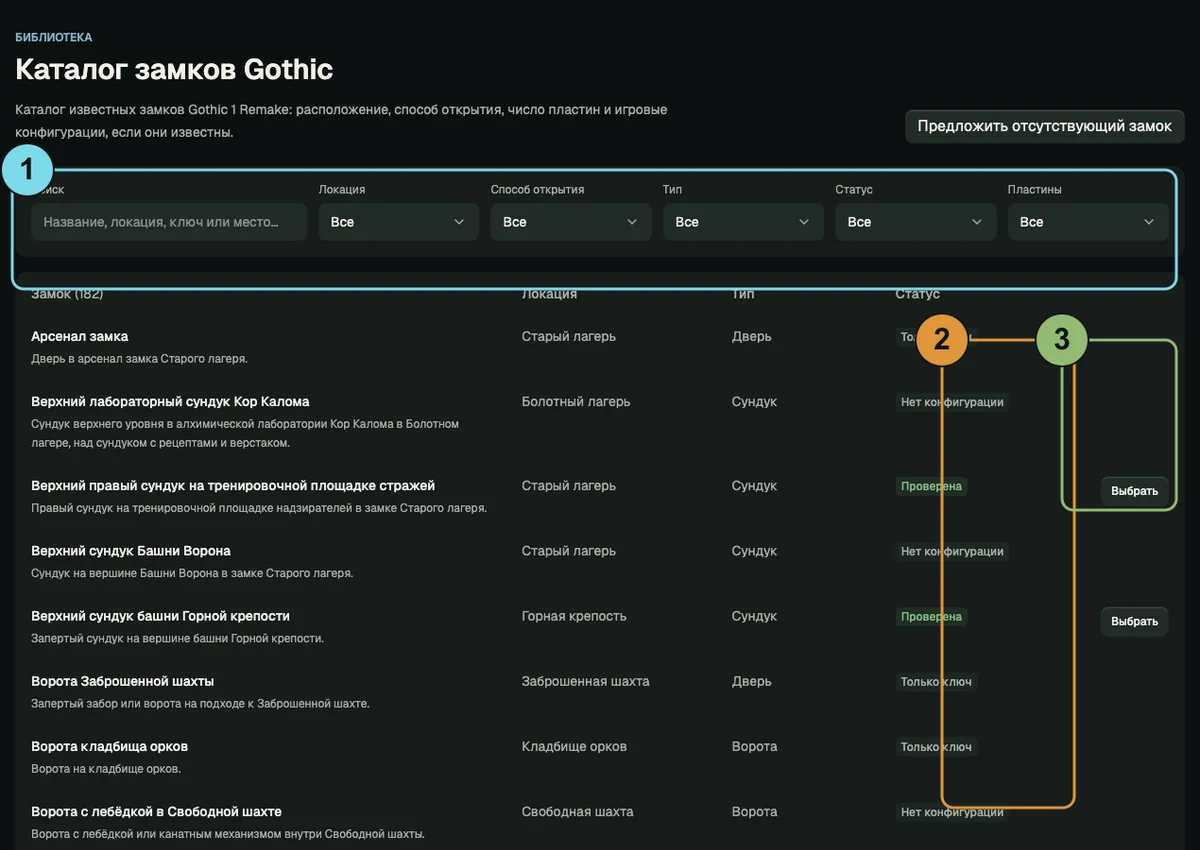This screenshot has height=850, width=1200.
Task: Click the Библиотека breadcrumb label
Action: click(x=54, y=37)
